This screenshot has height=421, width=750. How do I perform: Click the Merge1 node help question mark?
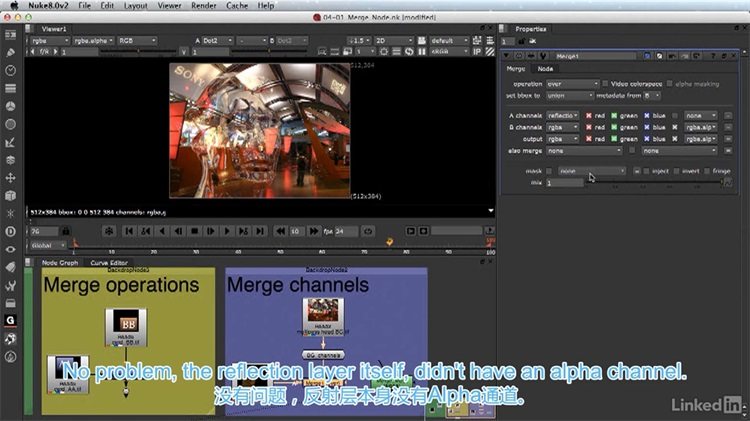[x=713, y=56]
